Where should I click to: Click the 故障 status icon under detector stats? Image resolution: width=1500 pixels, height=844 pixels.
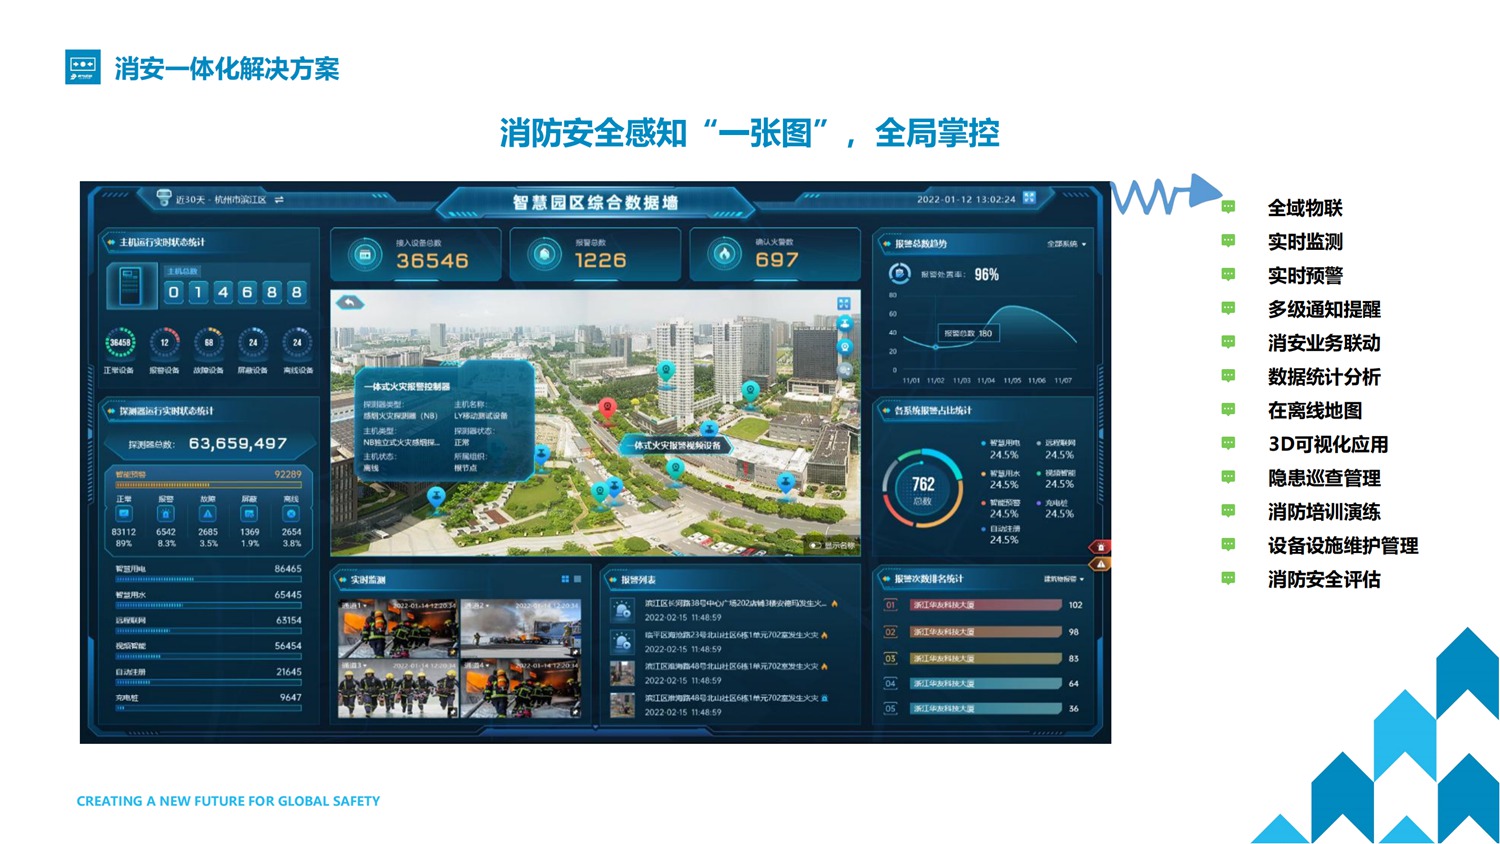pyautogui.click(x=208, y=514)
